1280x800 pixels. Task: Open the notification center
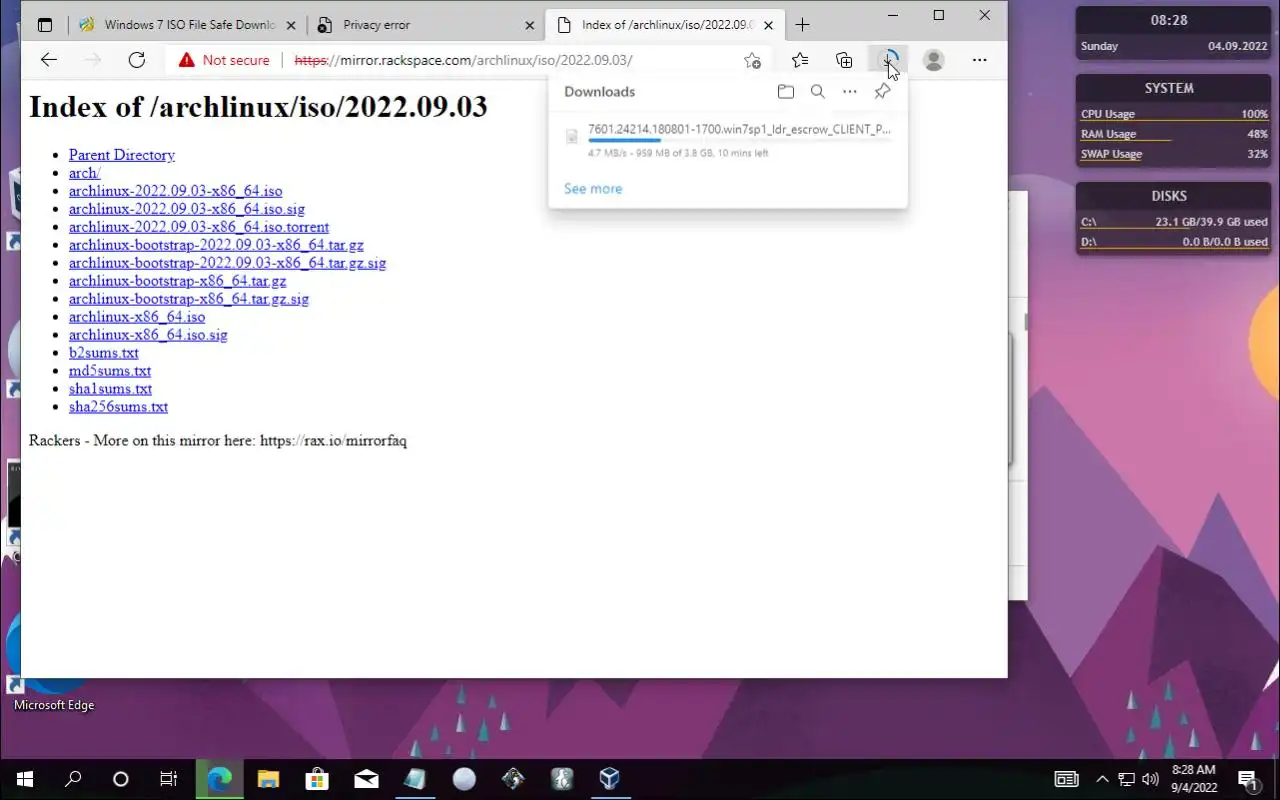pyautogui.click(x=1248, y=779)
